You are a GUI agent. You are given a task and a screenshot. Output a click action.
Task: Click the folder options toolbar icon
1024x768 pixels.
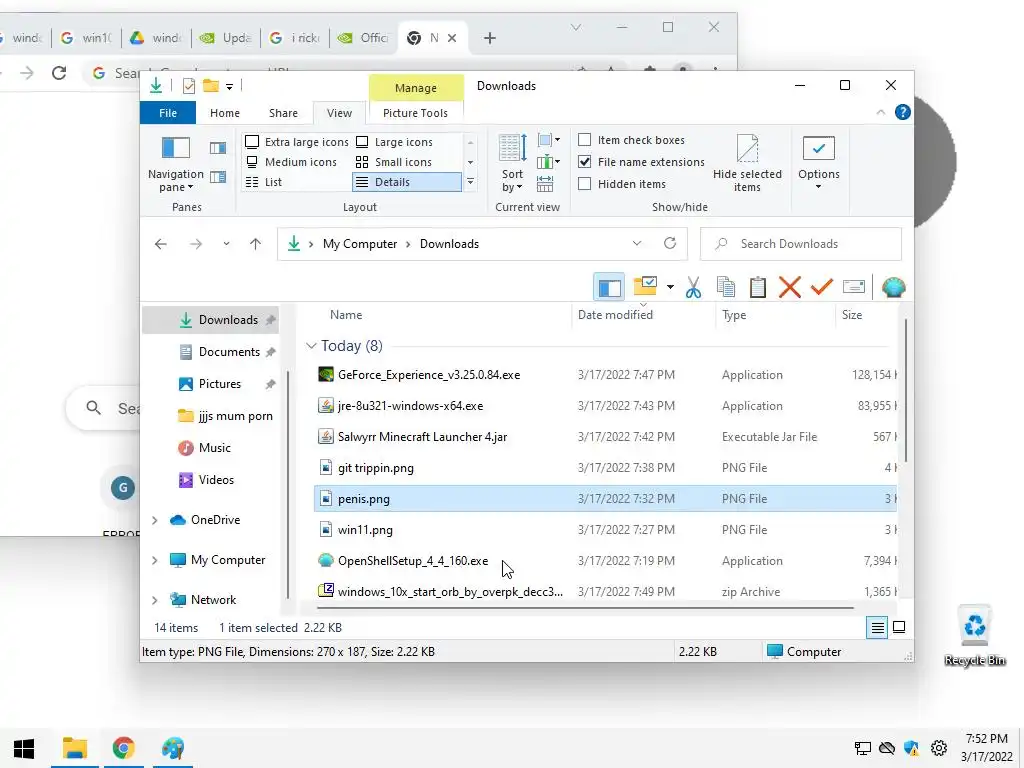click(x=645, y=286)
